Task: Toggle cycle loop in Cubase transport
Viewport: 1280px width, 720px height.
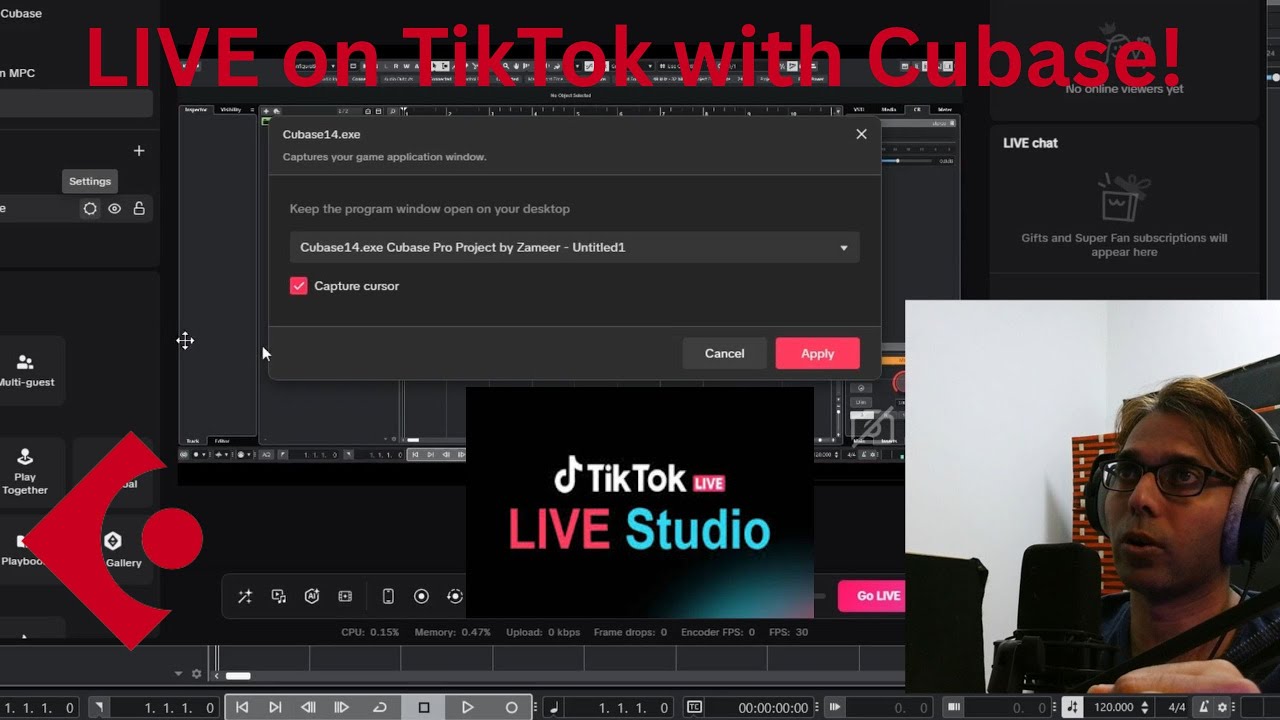Action: tap(380, 707)
